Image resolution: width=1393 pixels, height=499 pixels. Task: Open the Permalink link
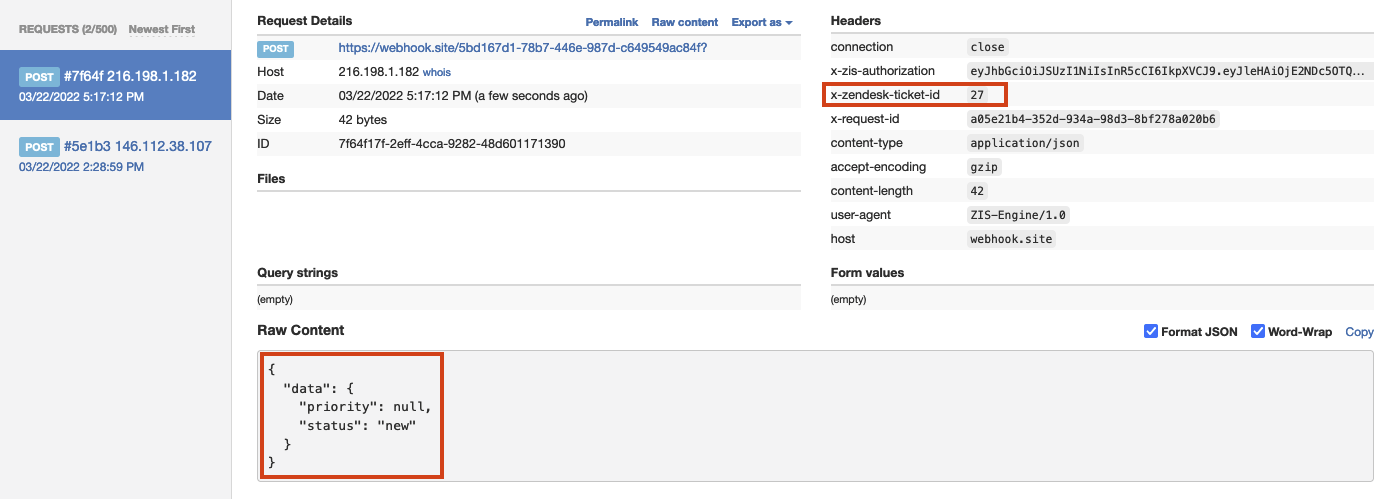(x=610, y=22)
